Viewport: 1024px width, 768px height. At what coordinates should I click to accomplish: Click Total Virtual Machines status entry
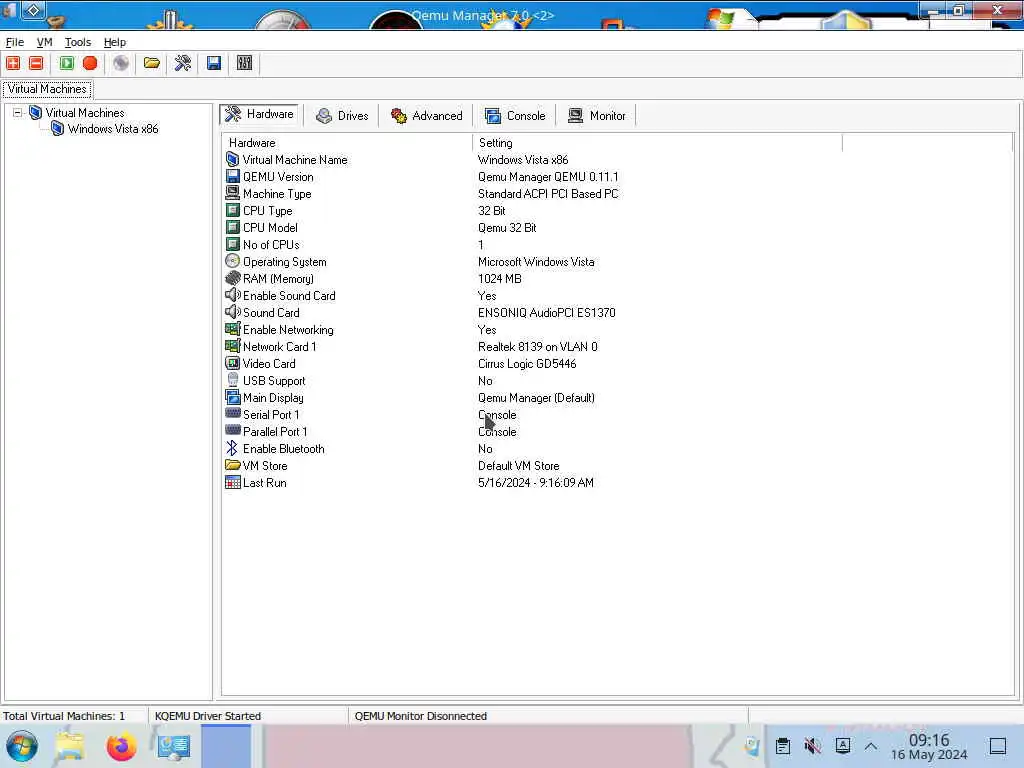[x=64, y=716]
